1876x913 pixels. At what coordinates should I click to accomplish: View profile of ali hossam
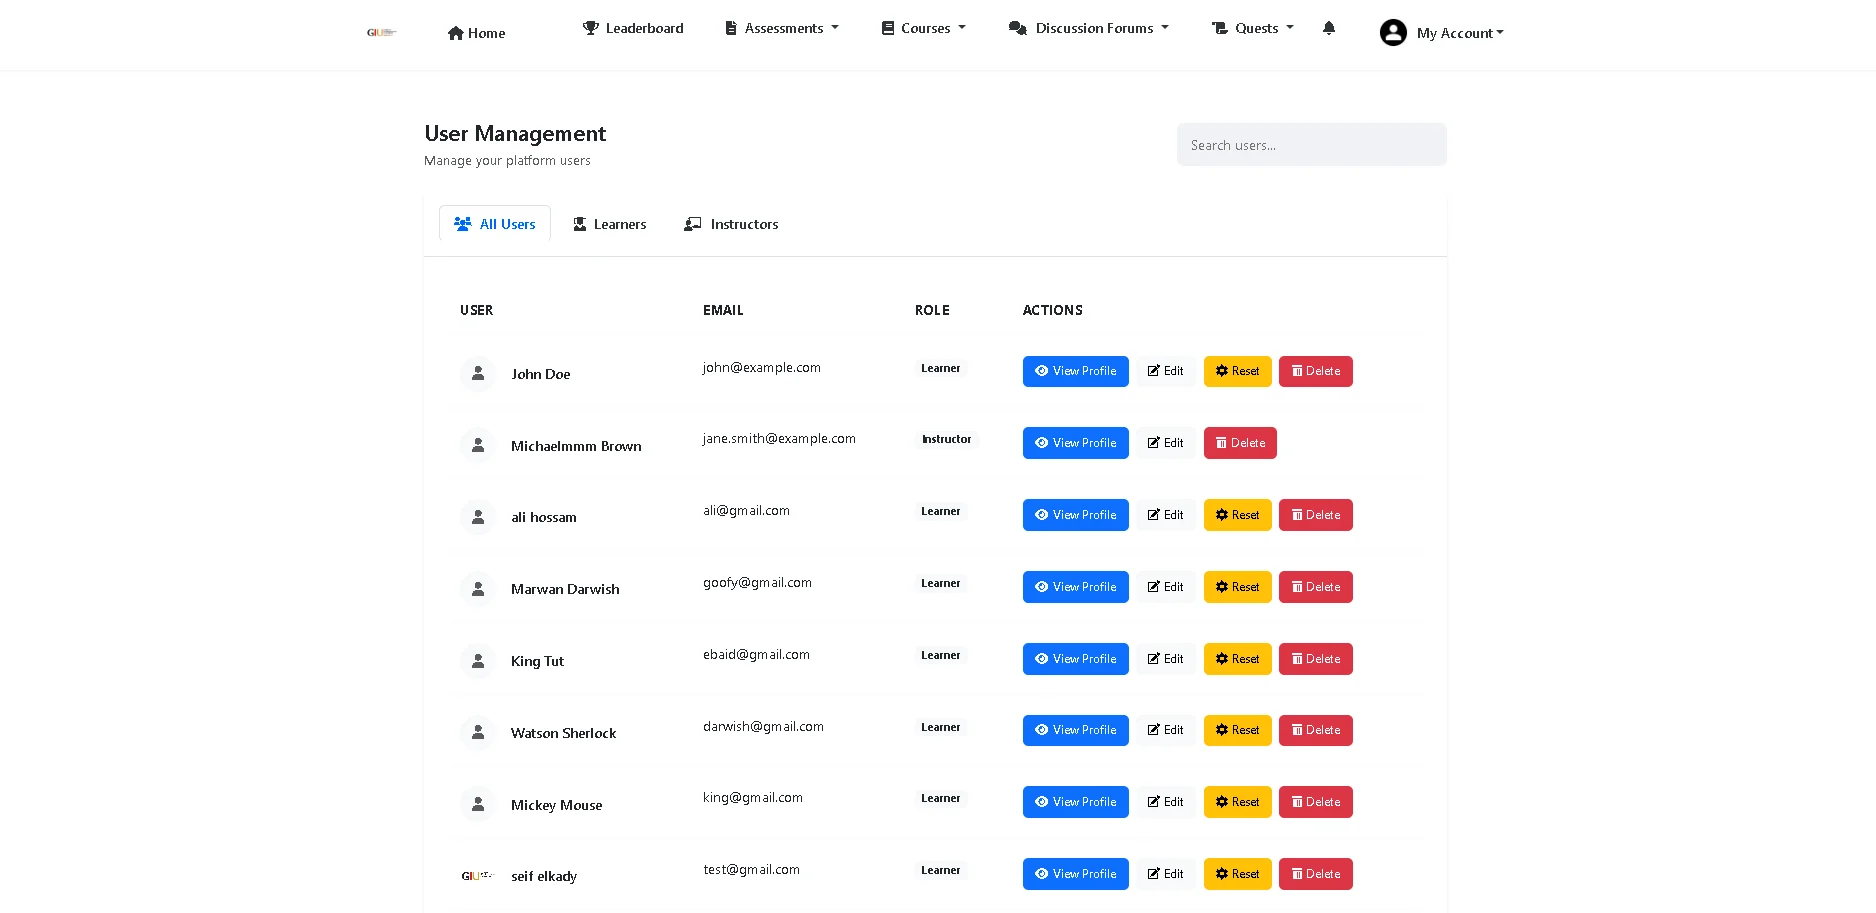tap(1075, 515)
